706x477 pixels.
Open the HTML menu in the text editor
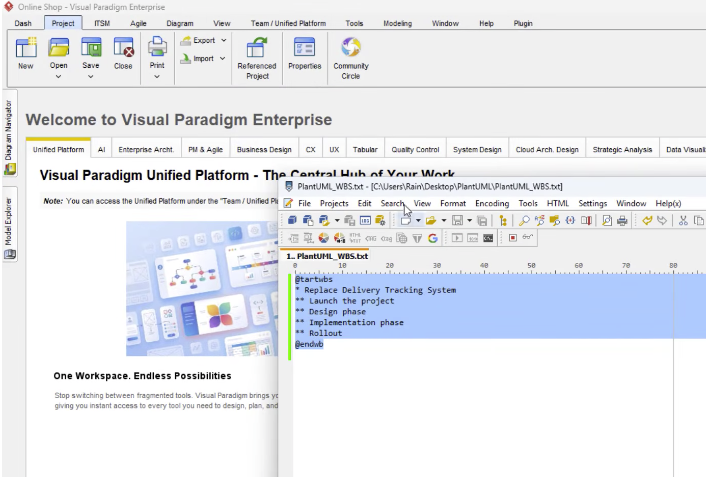click(557, 204)
